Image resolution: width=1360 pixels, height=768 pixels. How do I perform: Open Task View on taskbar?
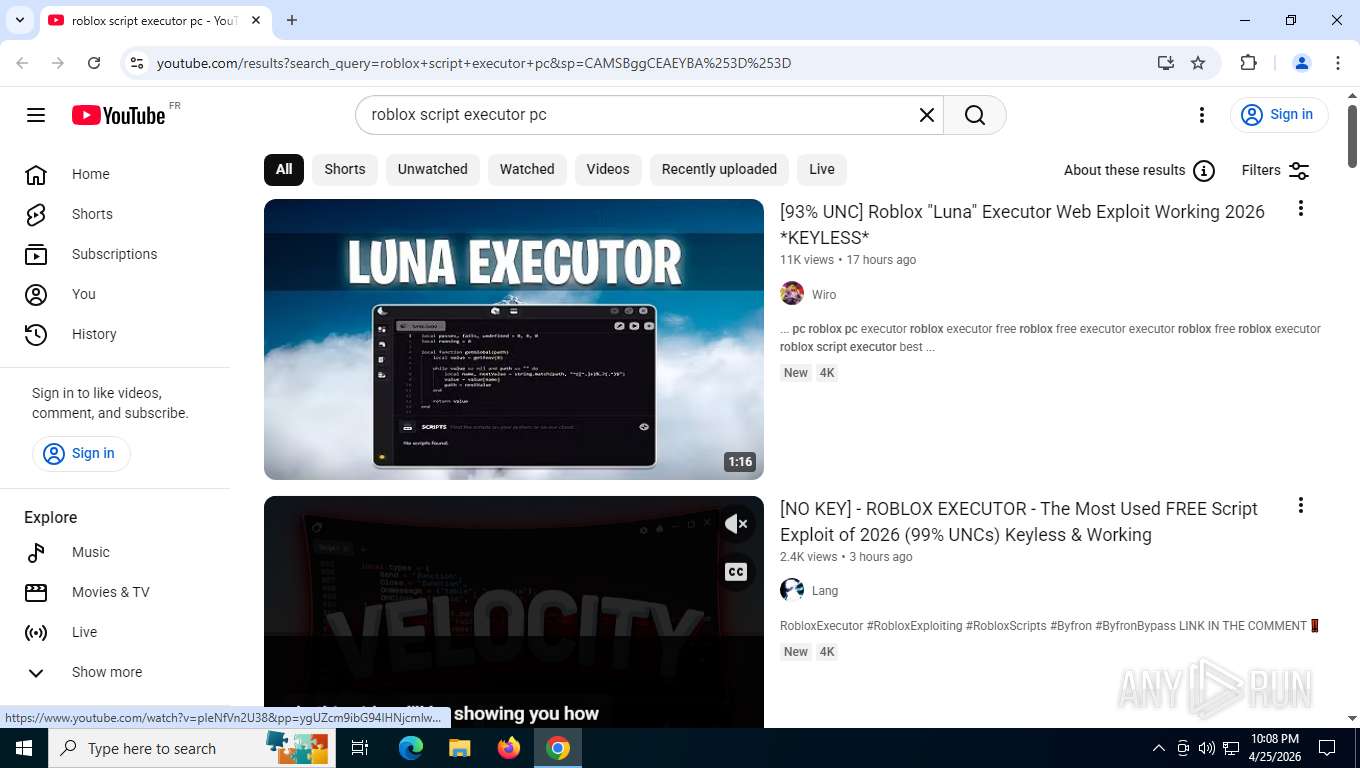360,748
